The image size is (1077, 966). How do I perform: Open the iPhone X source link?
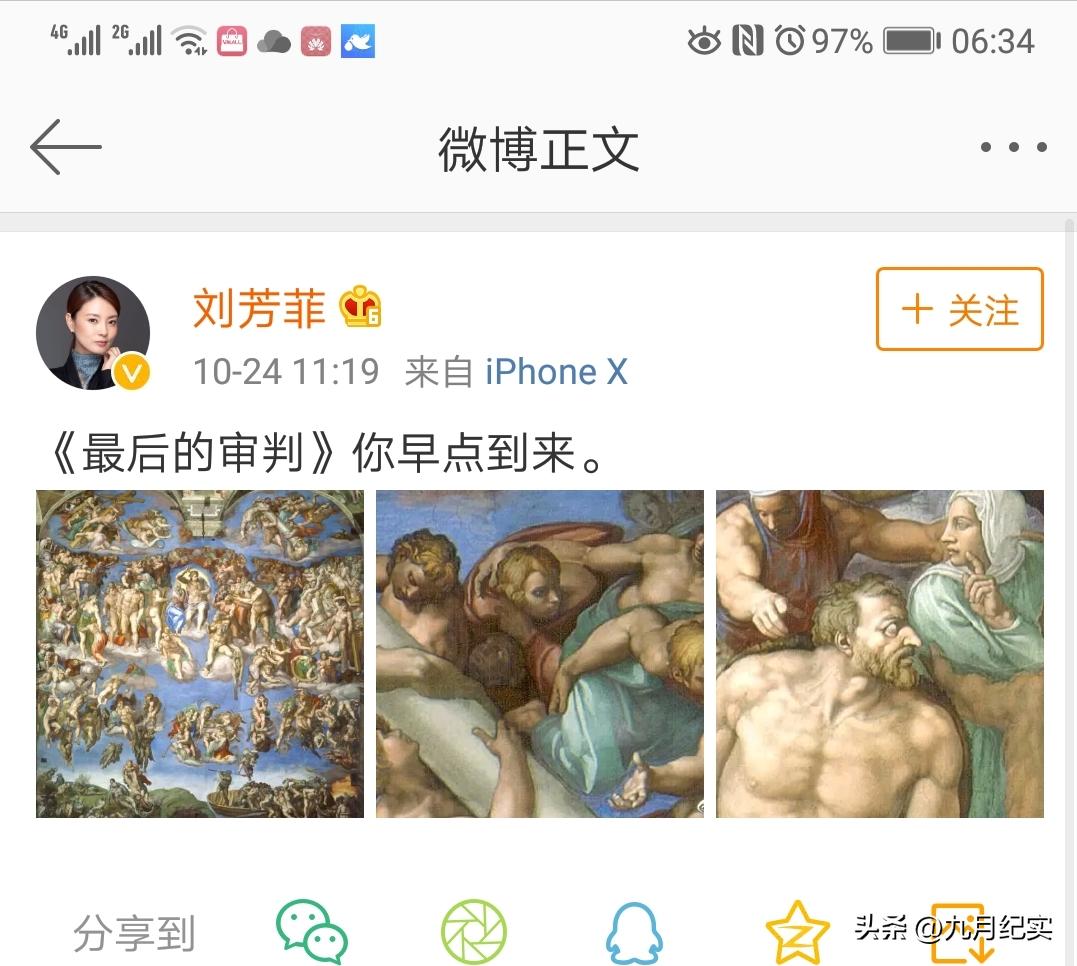click(556, 372)
